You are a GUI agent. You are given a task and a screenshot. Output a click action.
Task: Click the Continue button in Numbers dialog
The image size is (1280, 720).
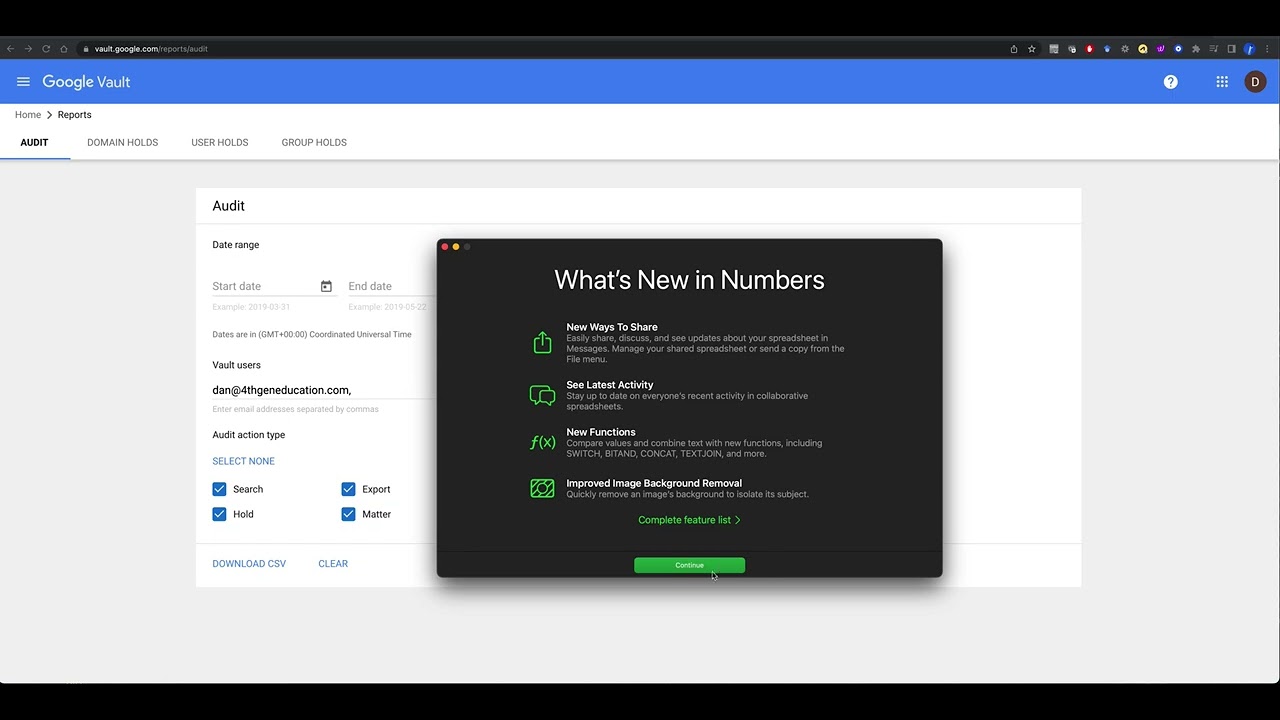[x=689, y=565]
